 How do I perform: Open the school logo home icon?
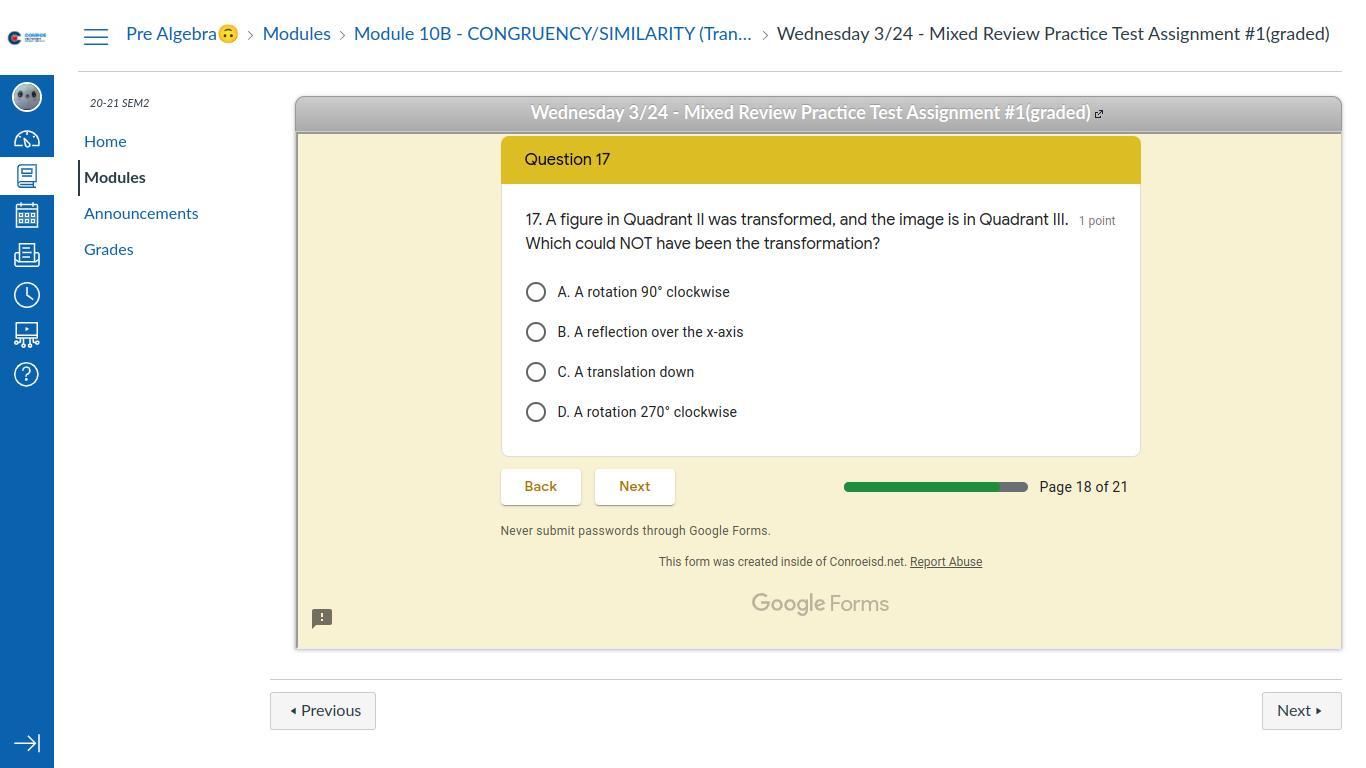27,38
